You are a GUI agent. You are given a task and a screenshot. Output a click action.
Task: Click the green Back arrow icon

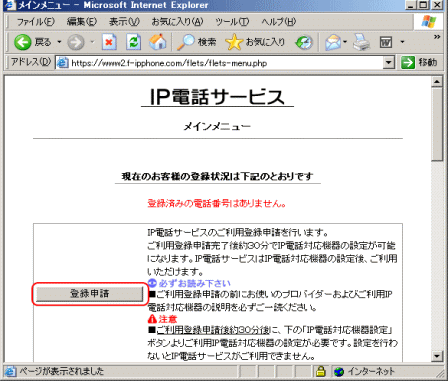coord(22,42)
